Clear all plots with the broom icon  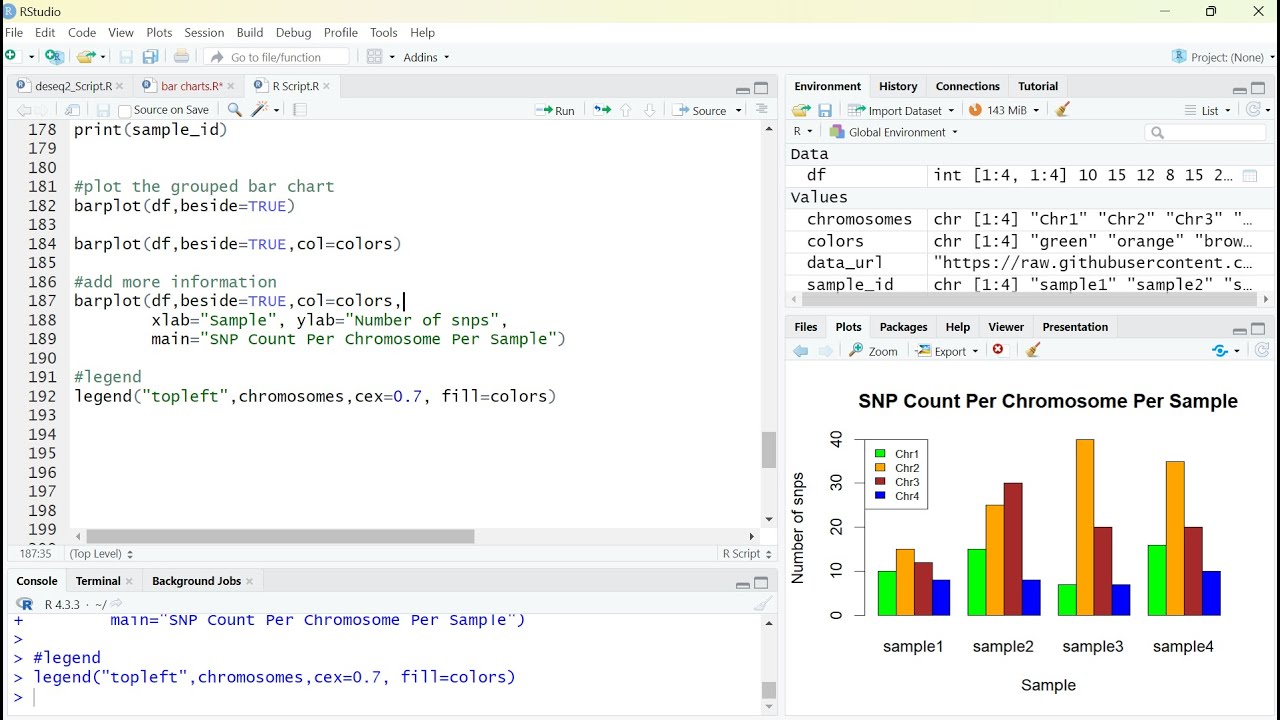click(x=1033, y=350)
